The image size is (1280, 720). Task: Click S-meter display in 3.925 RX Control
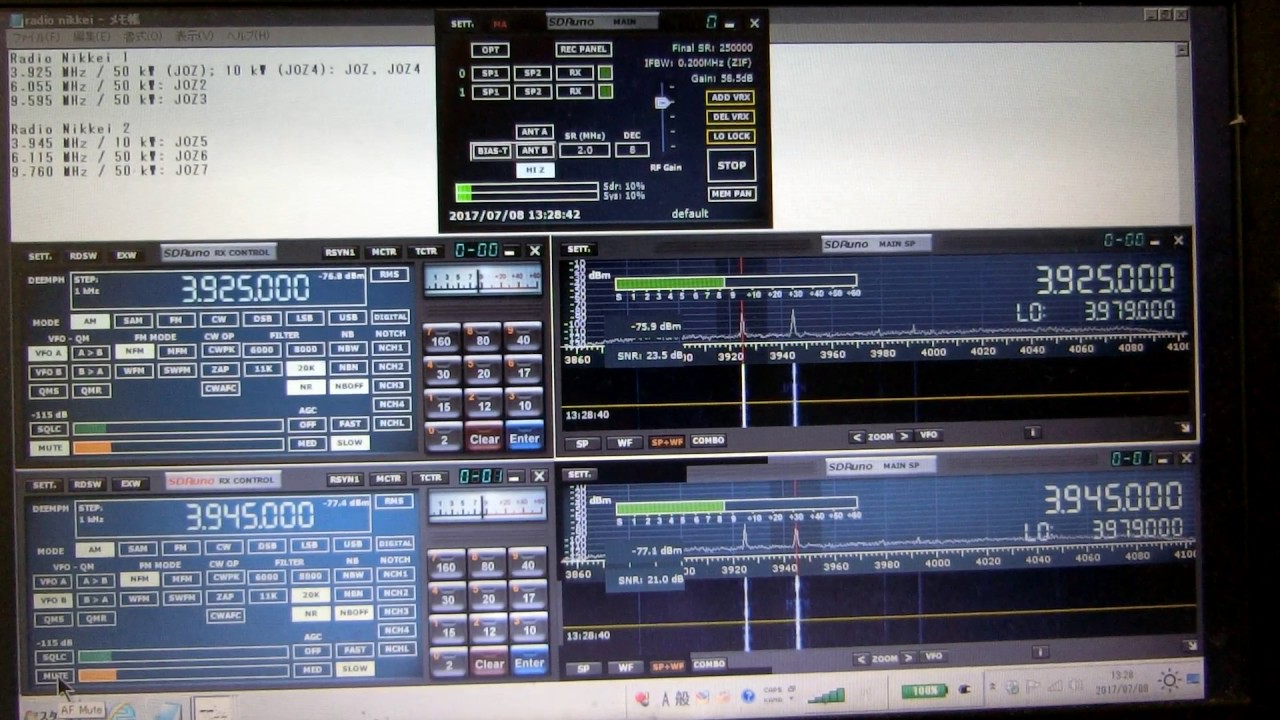point(482,280)
